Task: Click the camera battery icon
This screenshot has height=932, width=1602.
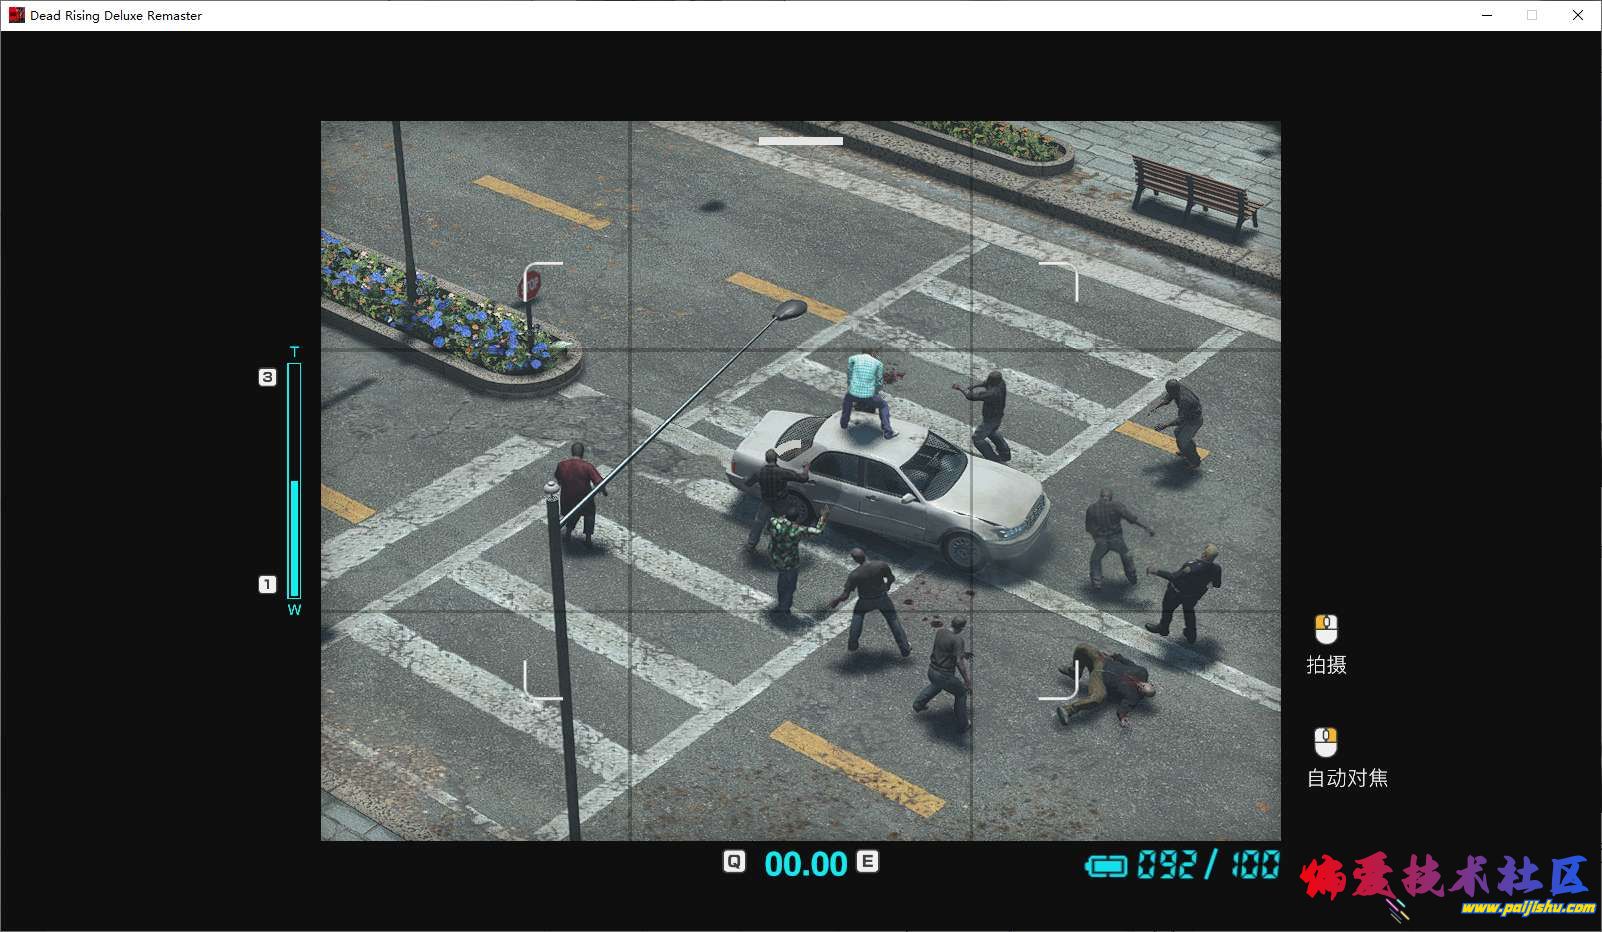Action: point(1106,865)
